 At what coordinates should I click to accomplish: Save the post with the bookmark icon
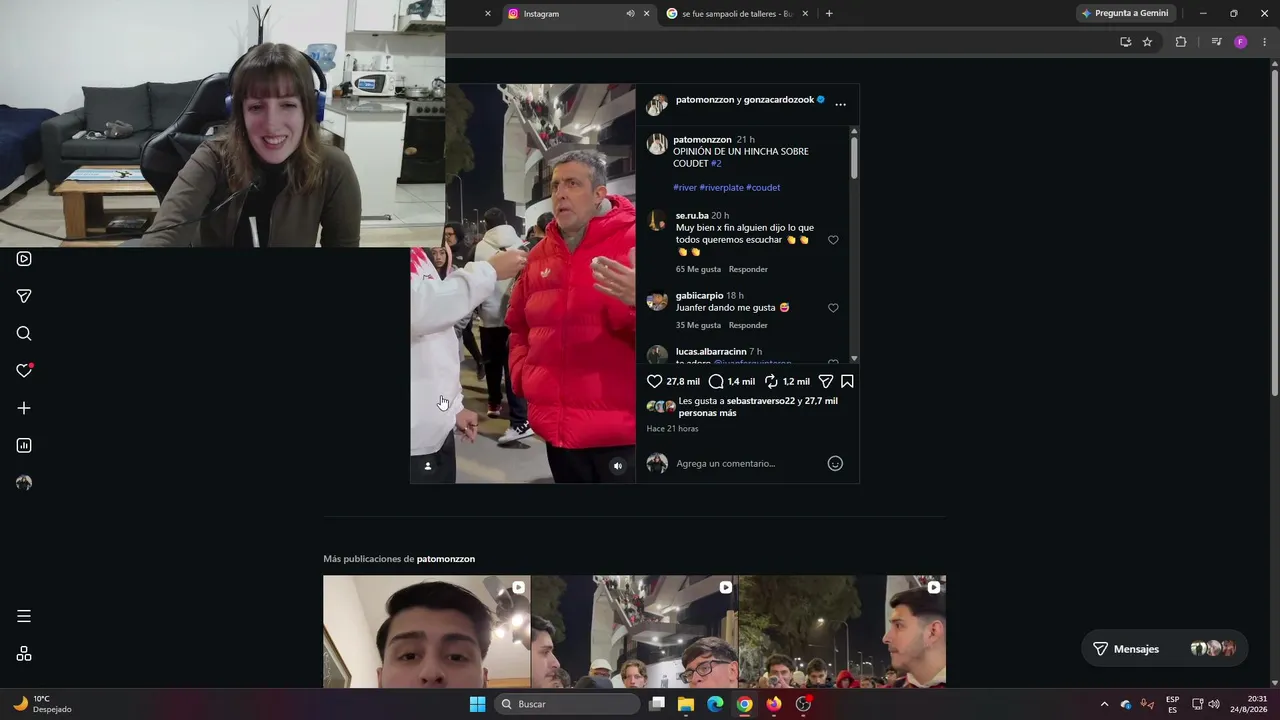point(847,381)
